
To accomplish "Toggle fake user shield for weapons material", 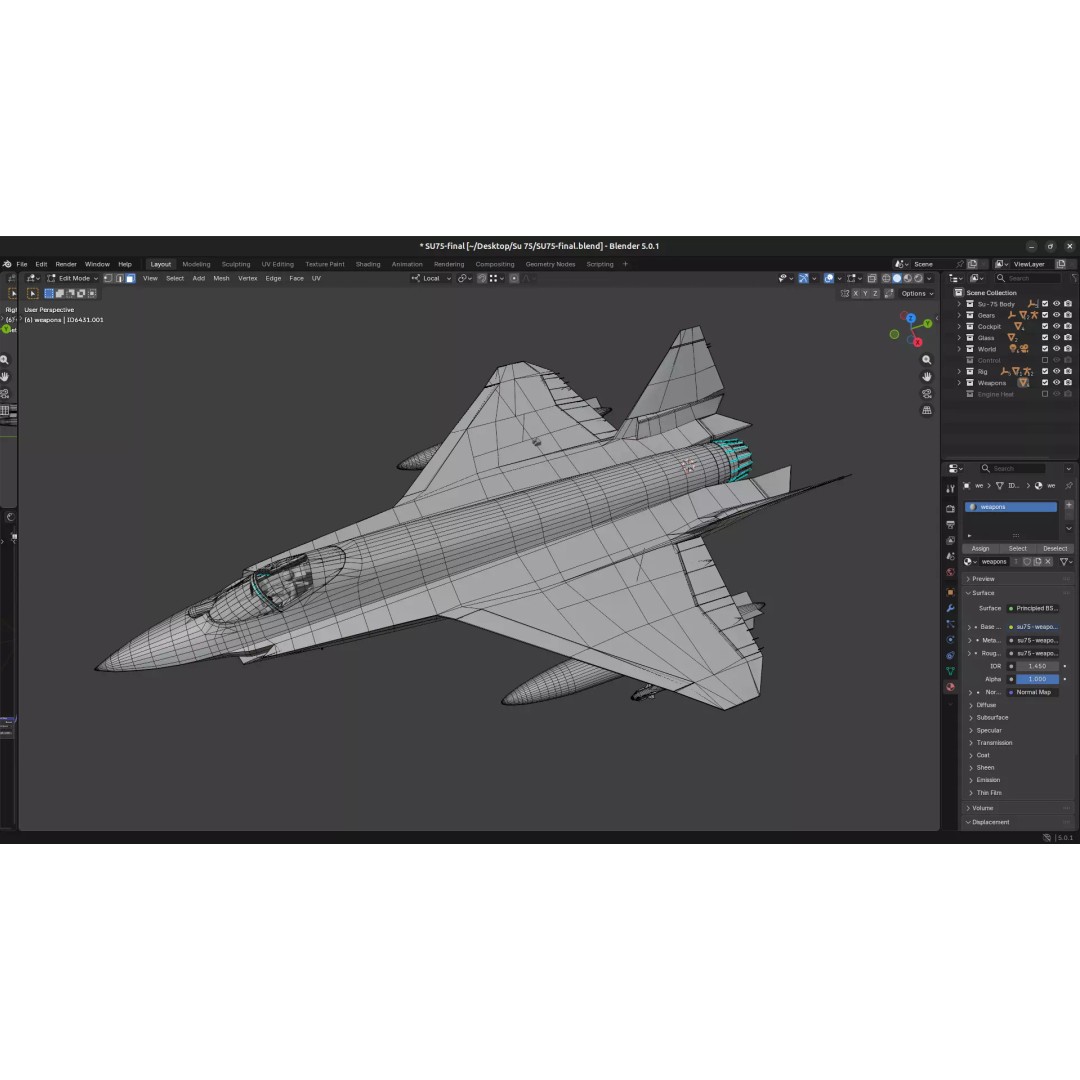I will [1027, 562].
